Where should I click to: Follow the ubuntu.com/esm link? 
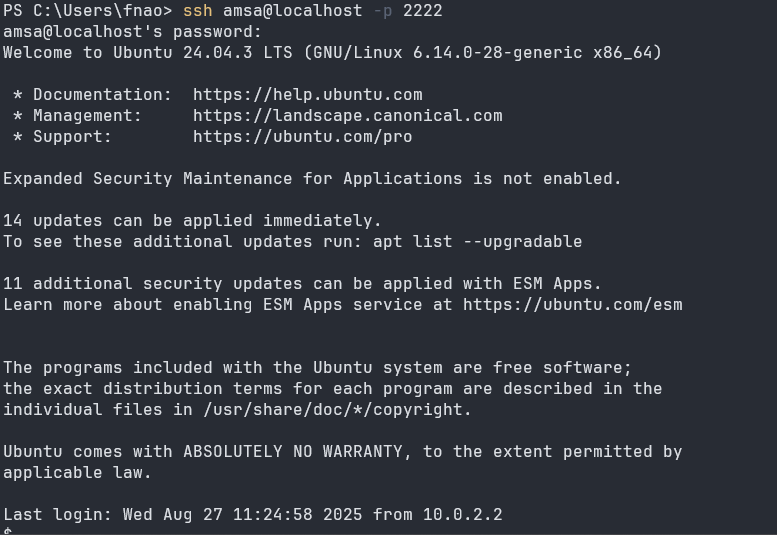[x=573, y=304]
